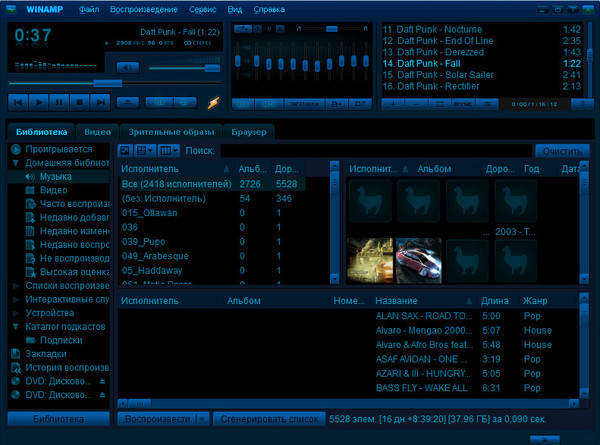
Task: Click the Winamp logo icon in title bar
Action: (11, 9)
